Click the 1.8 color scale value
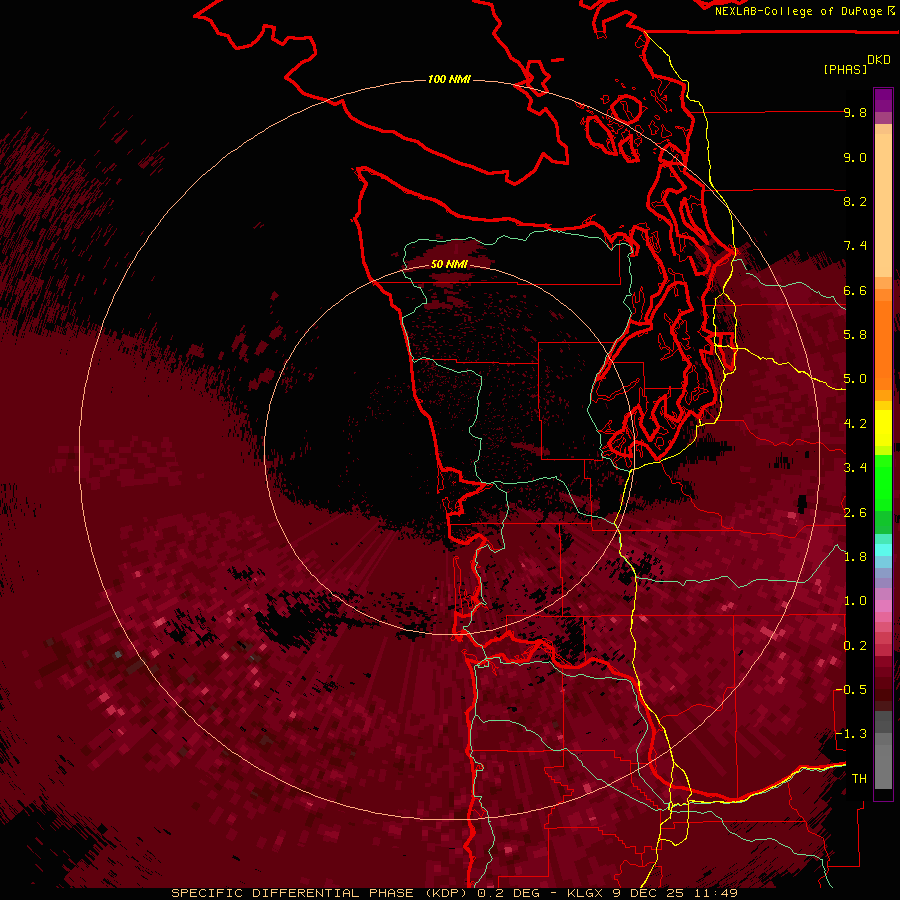Screen dimensions: 900x900 (855, 557)
